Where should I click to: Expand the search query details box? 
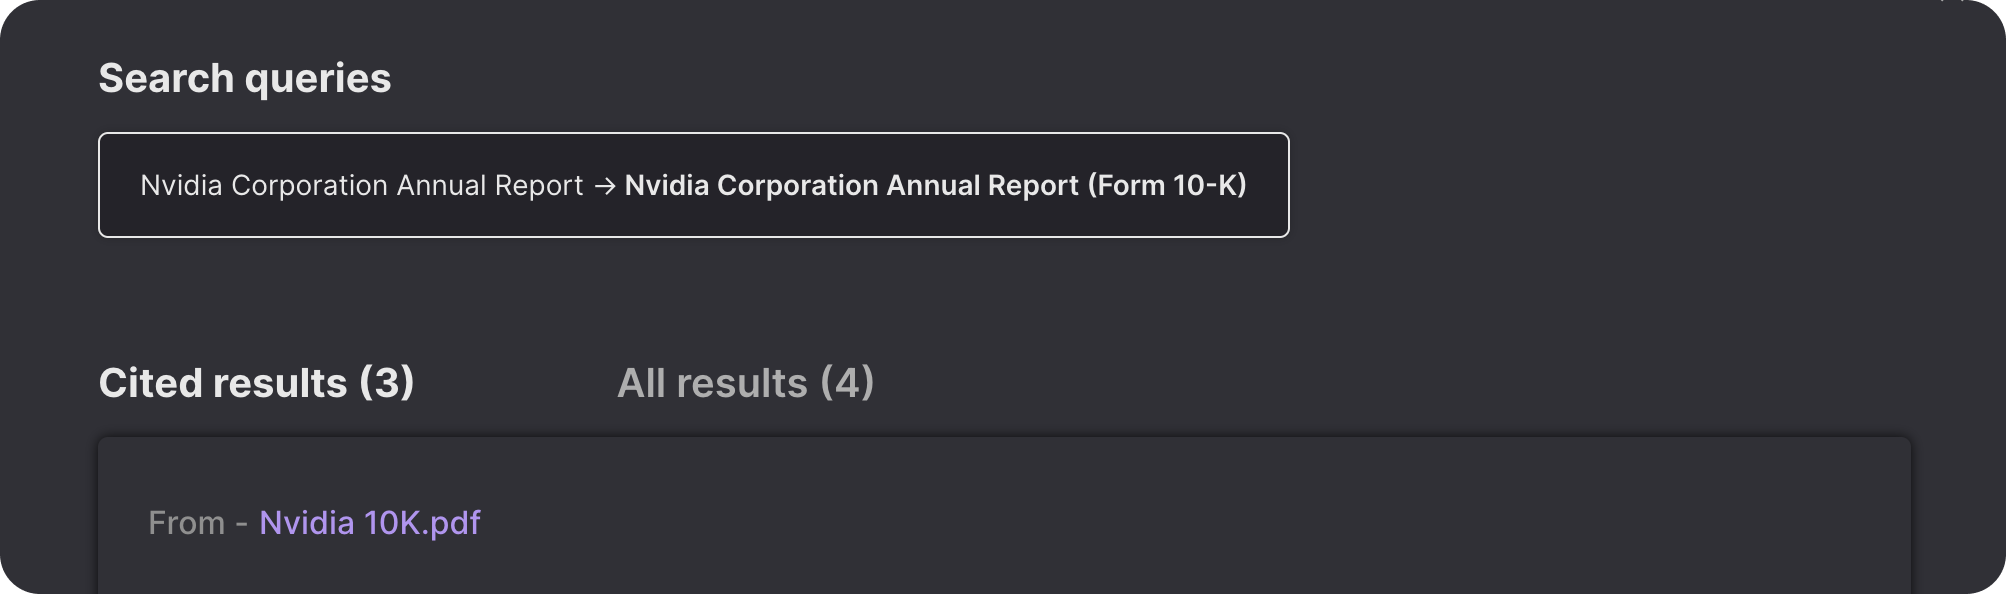click(x=694, y=185)
